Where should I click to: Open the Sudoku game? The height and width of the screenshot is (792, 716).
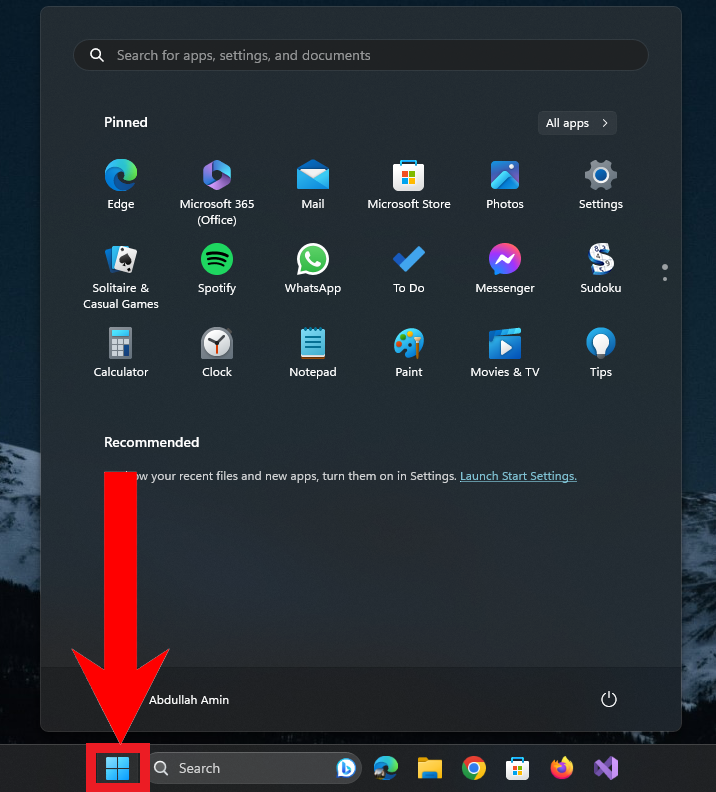600,269
